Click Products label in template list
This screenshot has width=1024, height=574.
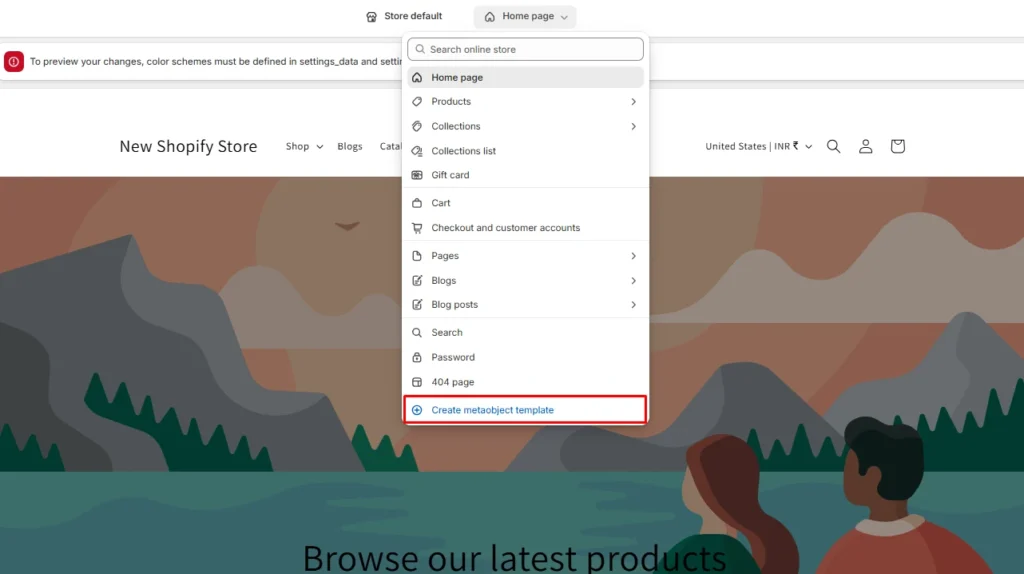[451, 102]
